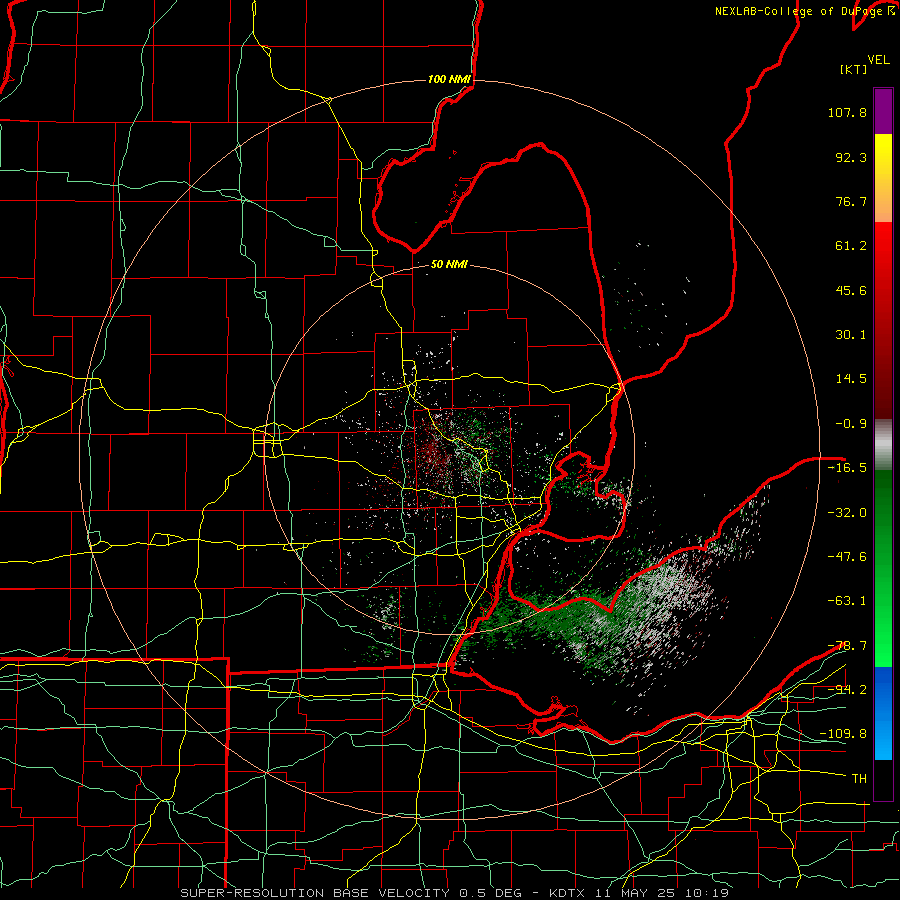Click the yellow segment of velocity color bar
Image resolution: width=900 pixels, height=900 pixels.
click(883, 155)
